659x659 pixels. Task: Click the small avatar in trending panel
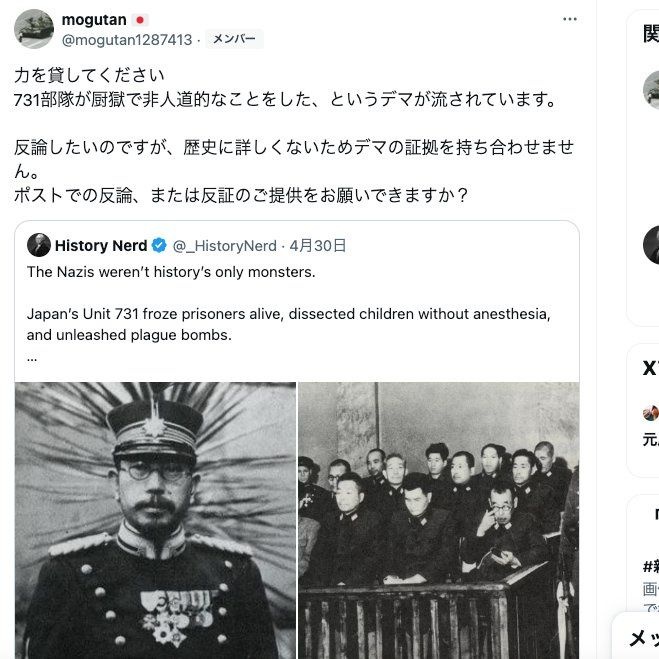(651, 413)
